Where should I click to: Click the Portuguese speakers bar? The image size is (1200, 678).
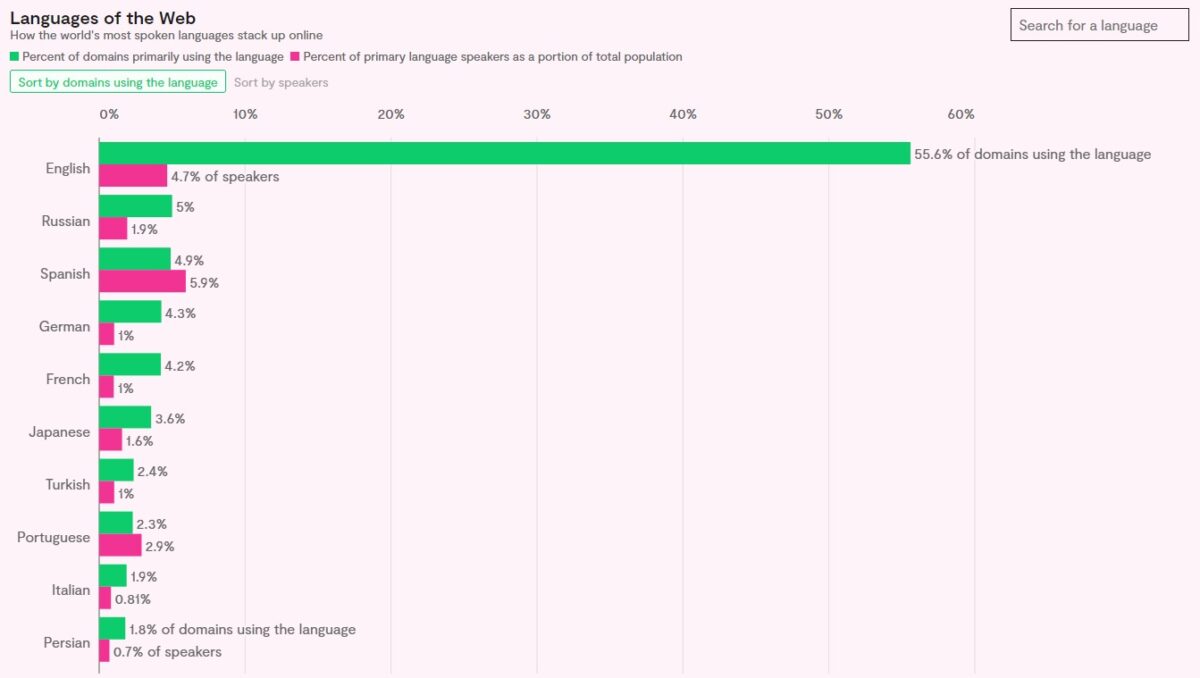120,545
